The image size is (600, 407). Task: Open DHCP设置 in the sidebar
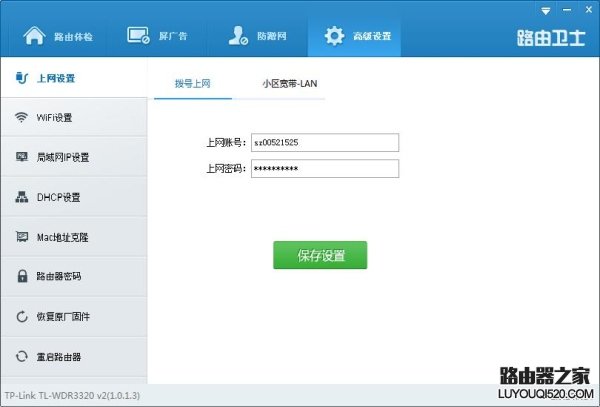[74, 197]
